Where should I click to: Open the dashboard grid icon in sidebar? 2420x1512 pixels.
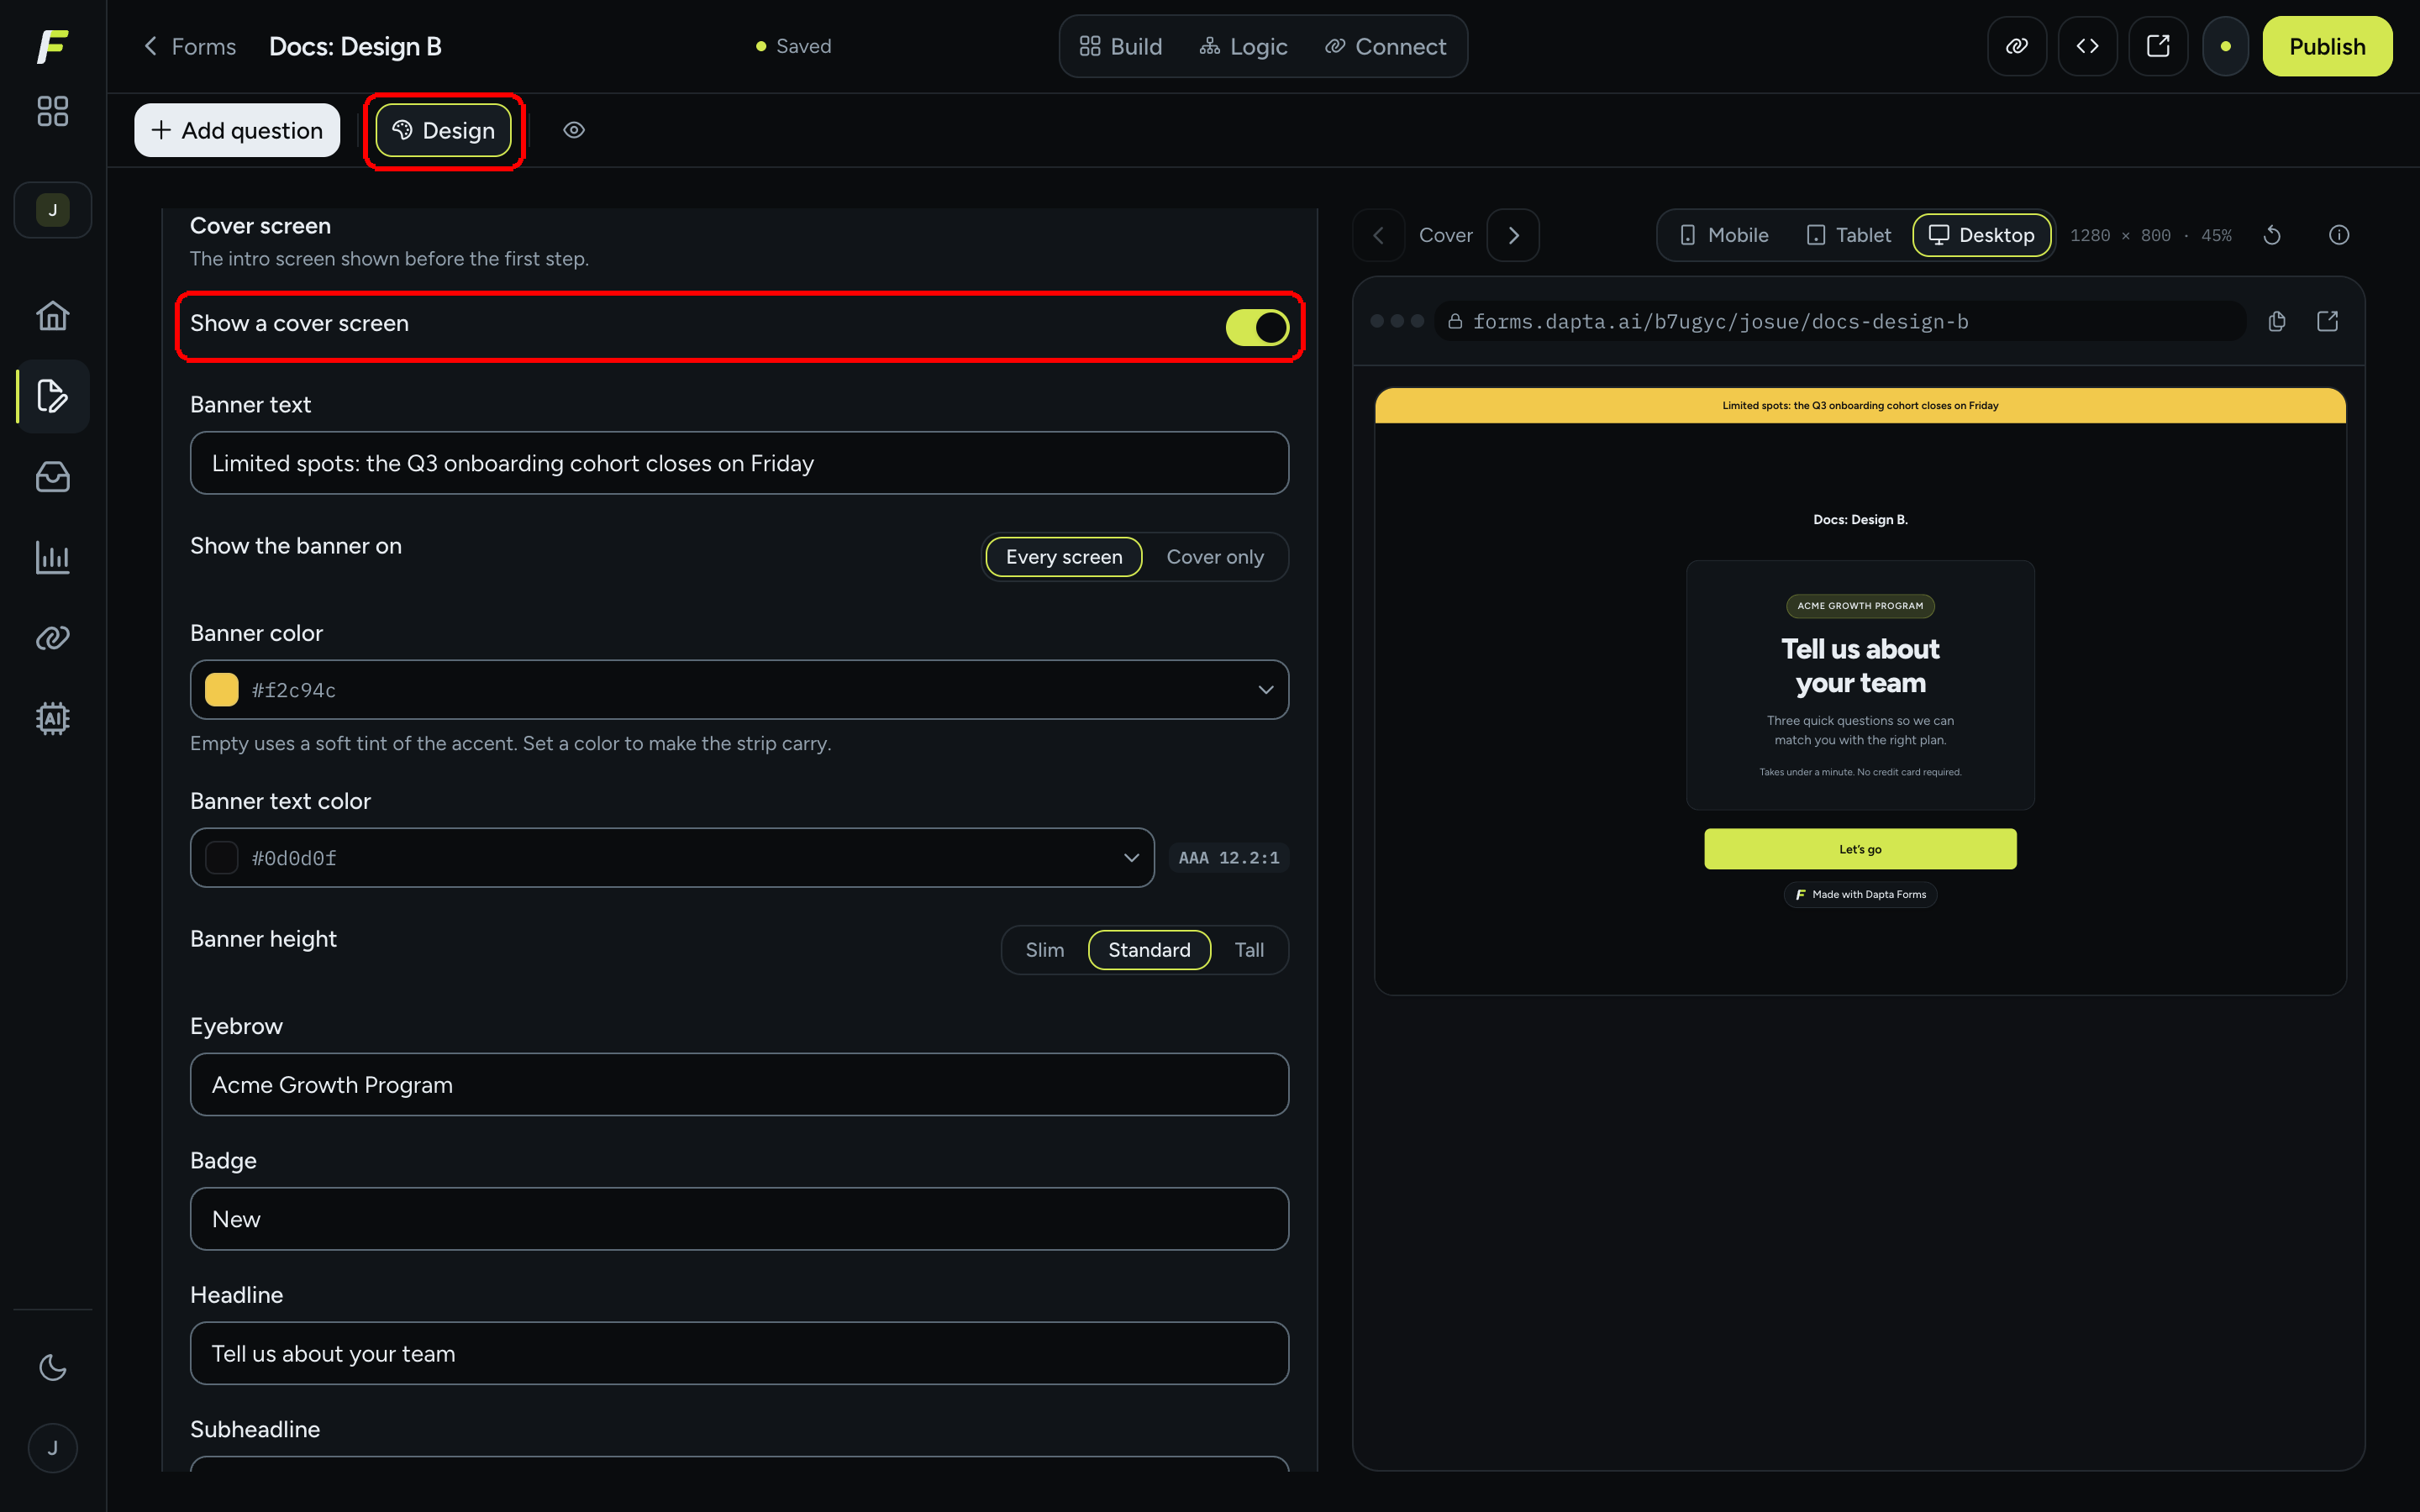pos(52,111)
